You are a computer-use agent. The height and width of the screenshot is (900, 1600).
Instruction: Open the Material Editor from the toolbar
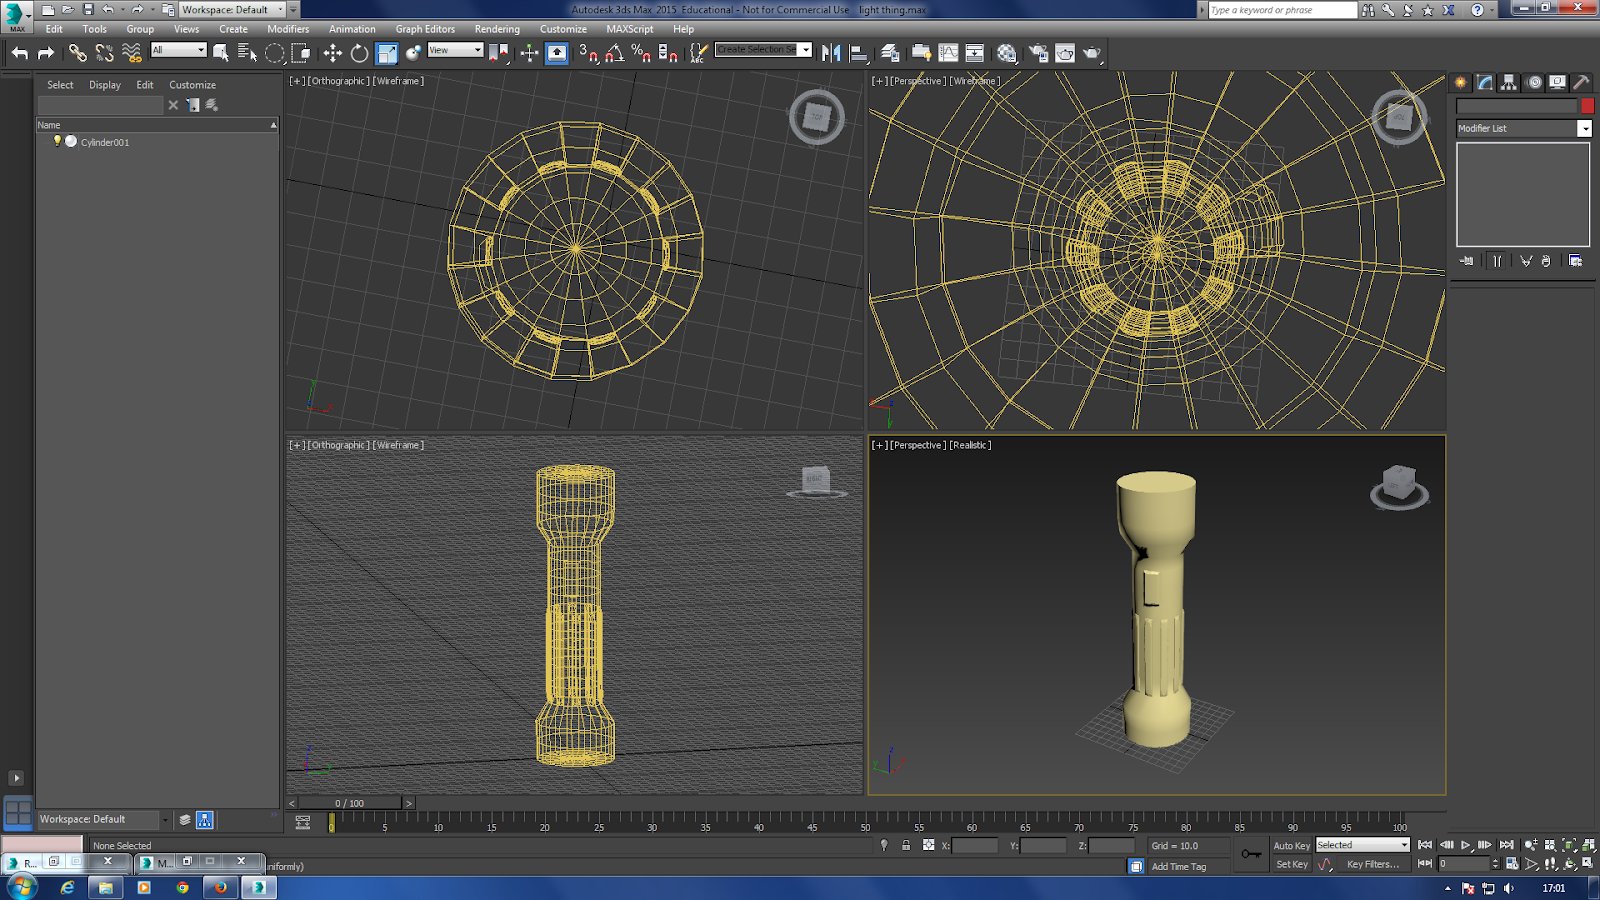click(x=1007, y=53)
